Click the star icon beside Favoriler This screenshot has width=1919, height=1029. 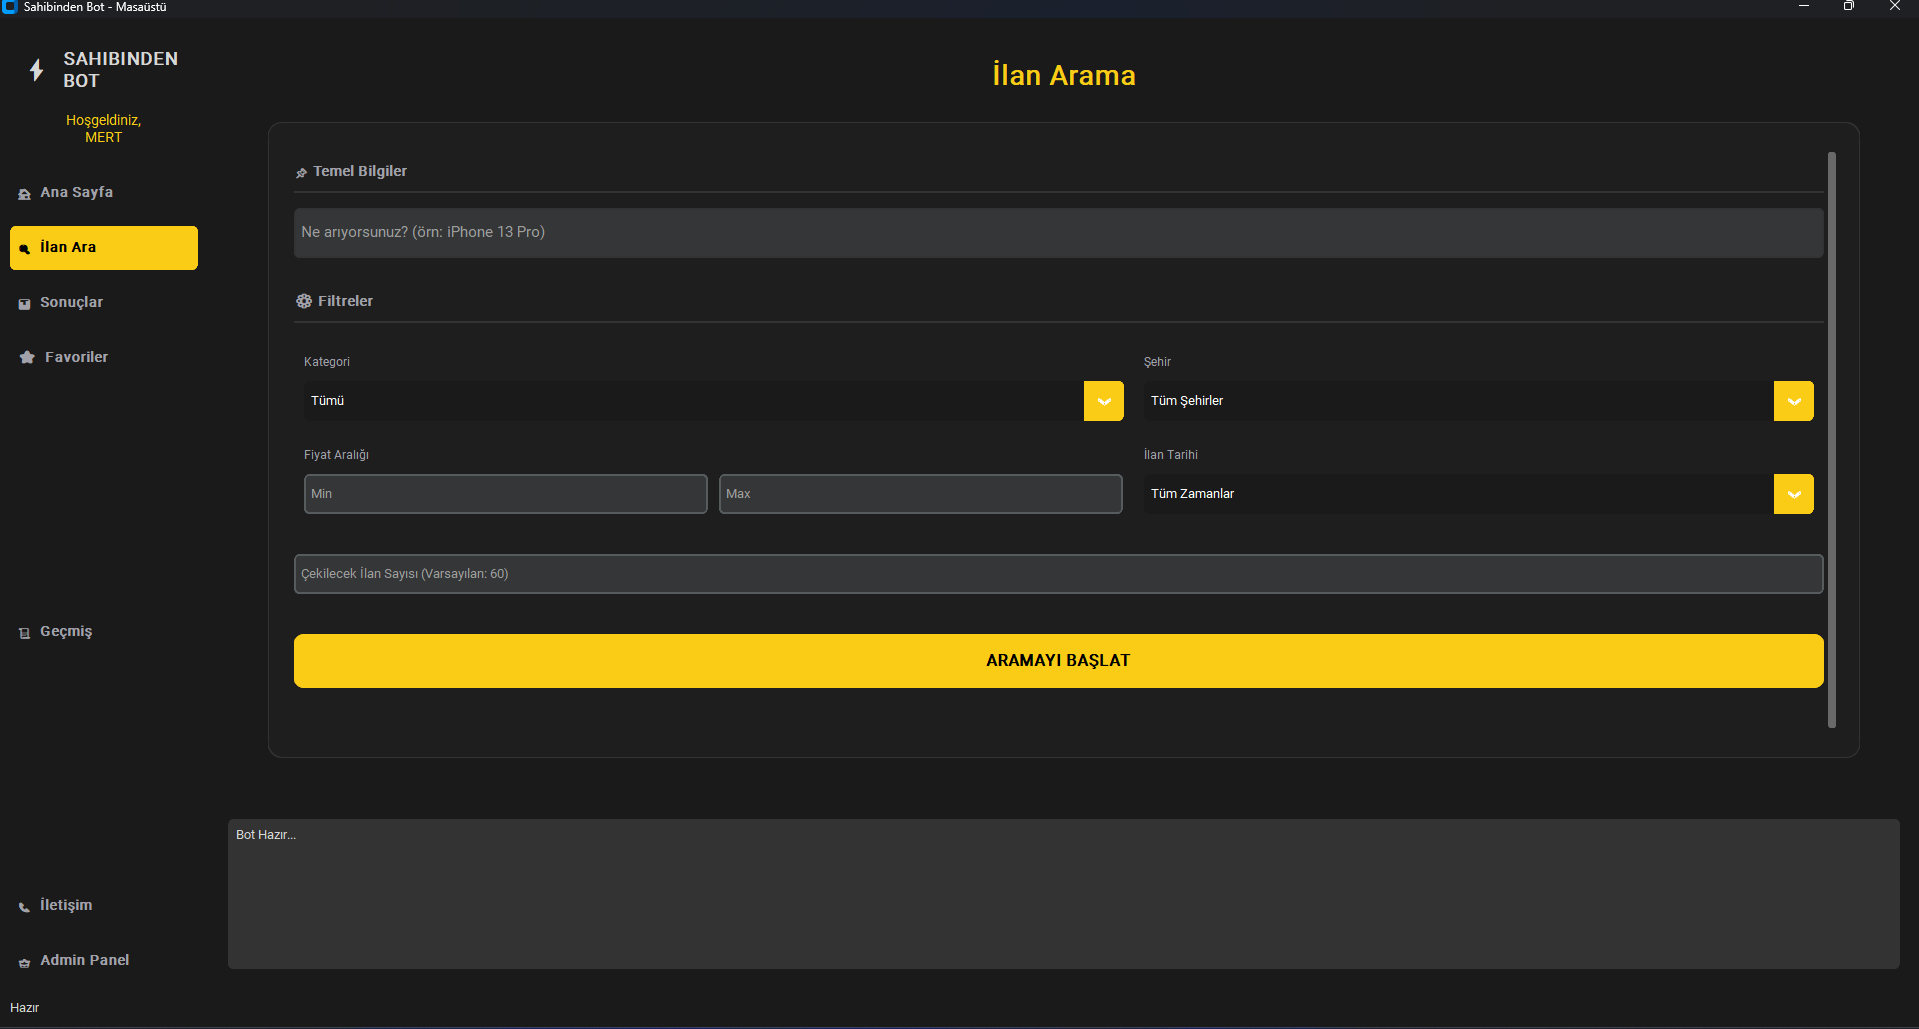27,357
